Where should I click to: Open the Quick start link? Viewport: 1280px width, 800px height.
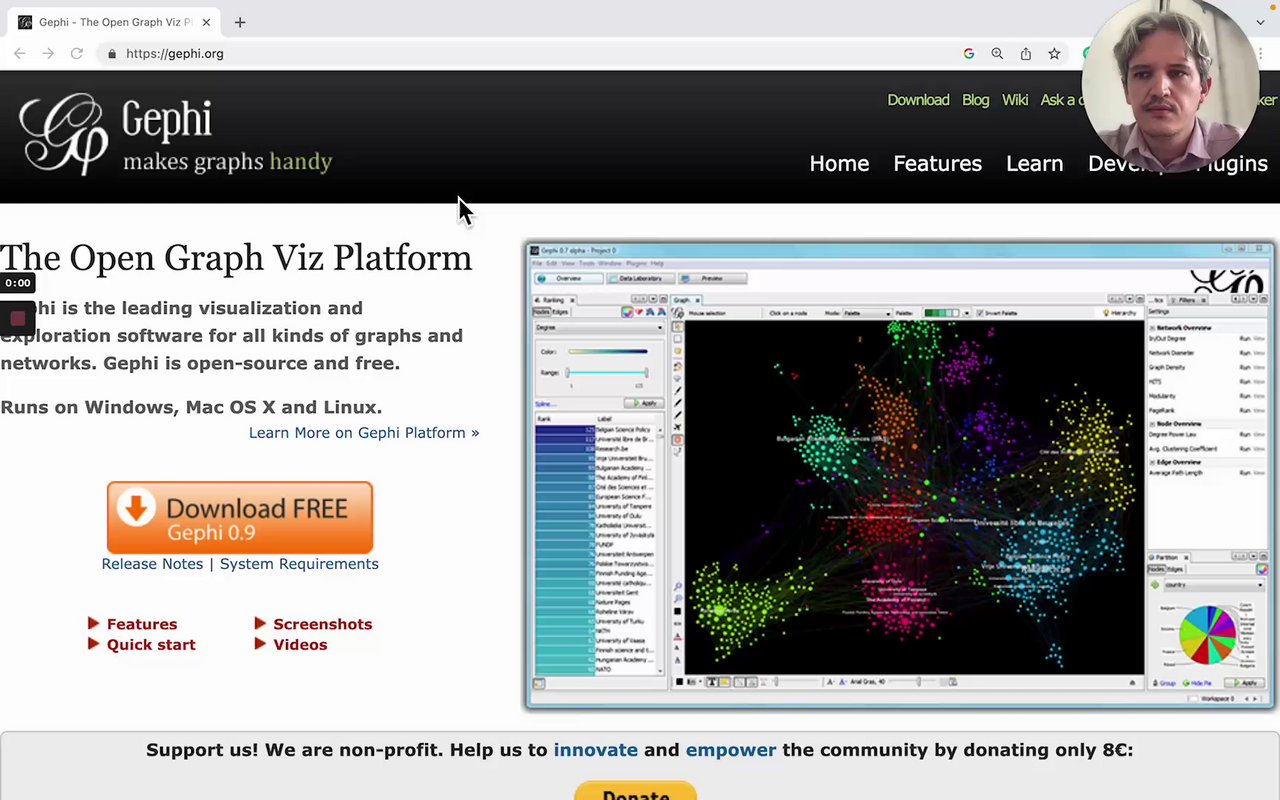tap(151, 645)
